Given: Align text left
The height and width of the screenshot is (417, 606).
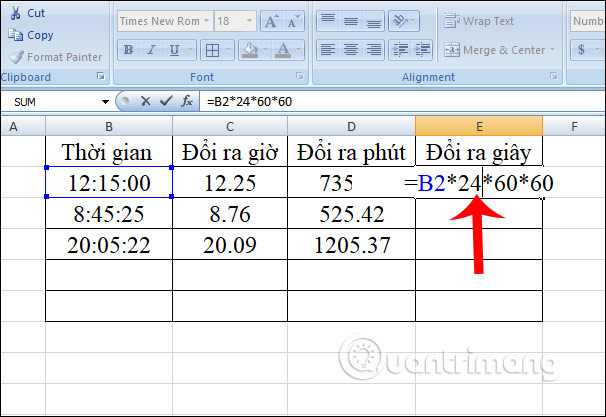Looking at the screenshot, I should pos(328,50).
